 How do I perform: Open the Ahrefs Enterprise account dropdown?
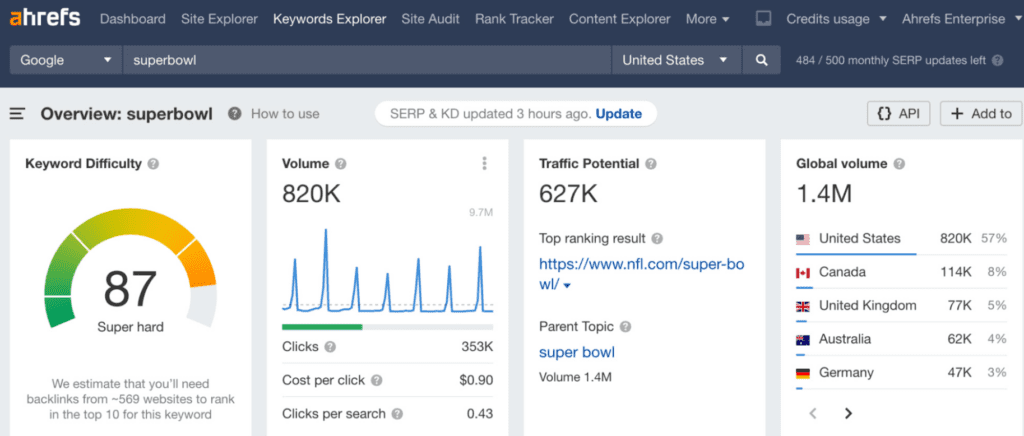(961, 19)
